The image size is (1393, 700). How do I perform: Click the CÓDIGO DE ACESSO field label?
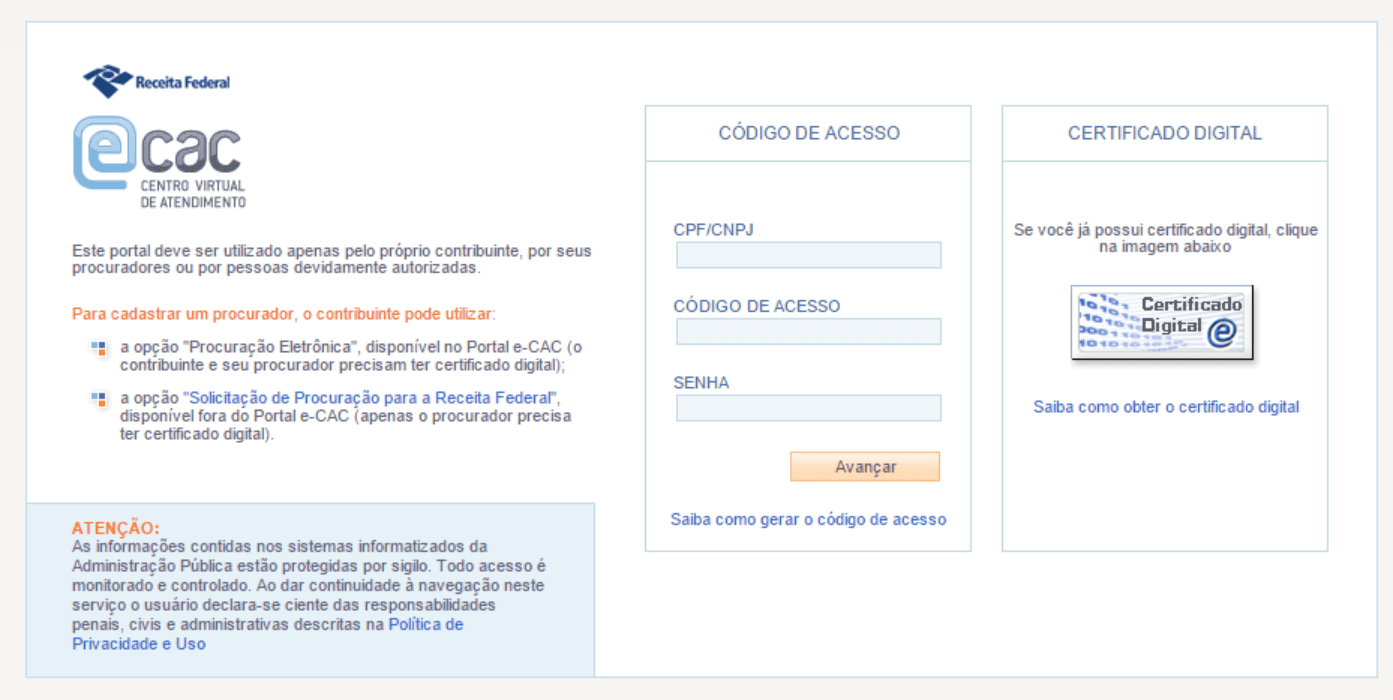click(757, 306)
